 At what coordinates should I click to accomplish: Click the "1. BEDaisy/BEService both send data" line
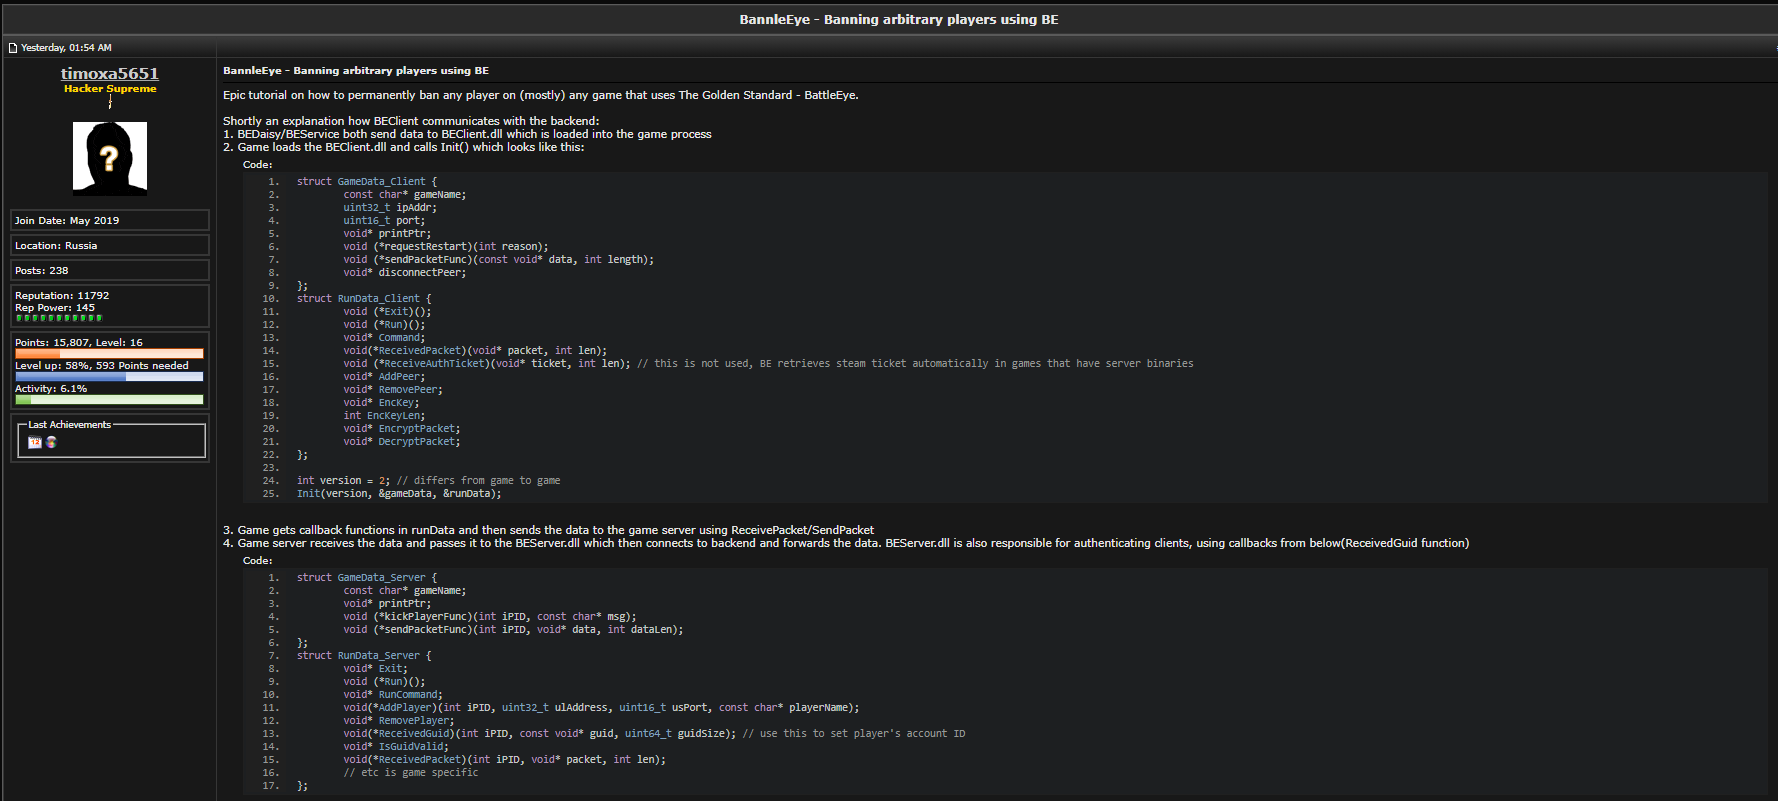click(x=467, y=134)
